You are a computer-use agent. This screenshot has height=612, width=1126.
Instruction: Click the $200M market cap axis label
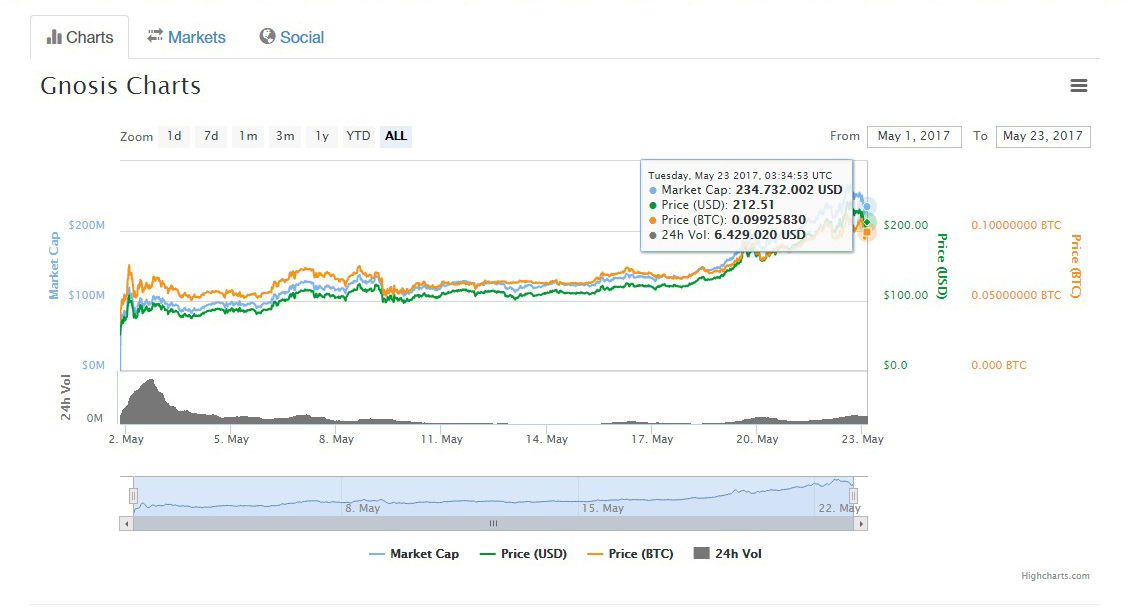pos(87,225)
